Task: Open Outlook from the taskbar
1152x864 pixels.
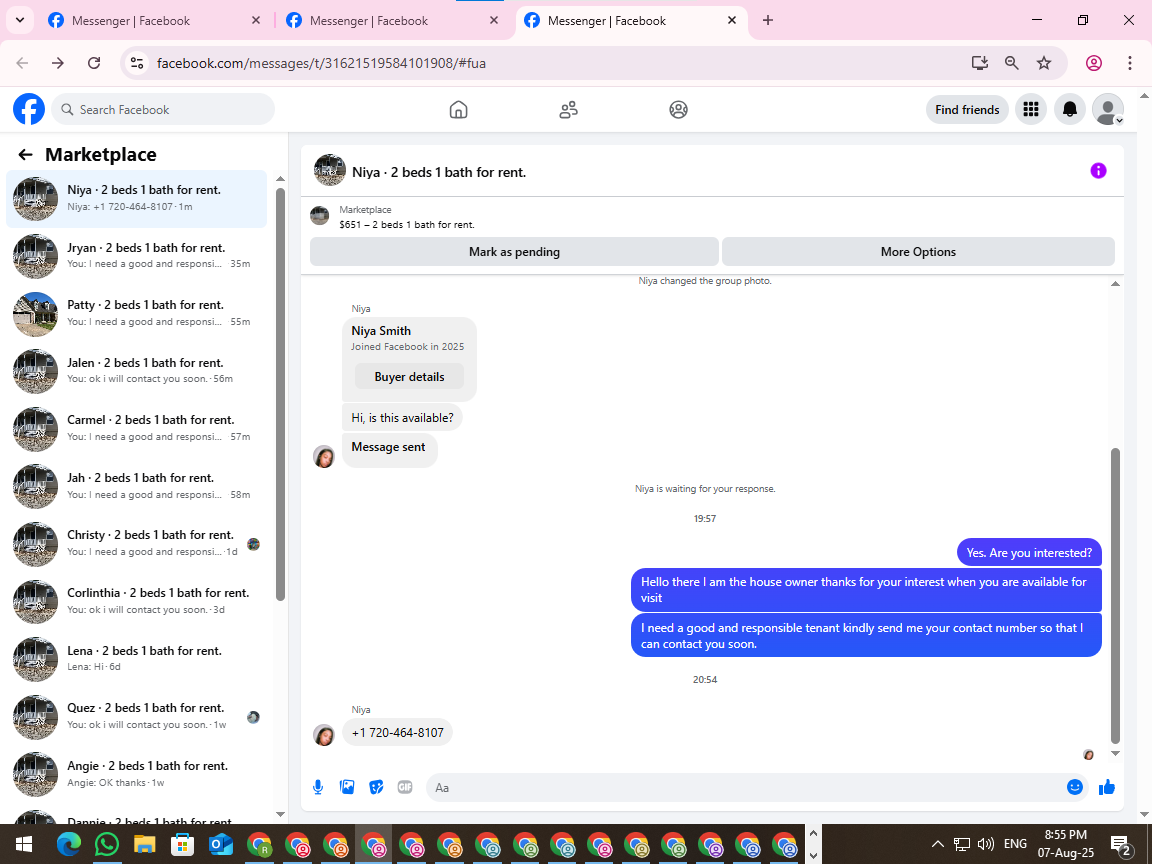Action: [220, 845]
